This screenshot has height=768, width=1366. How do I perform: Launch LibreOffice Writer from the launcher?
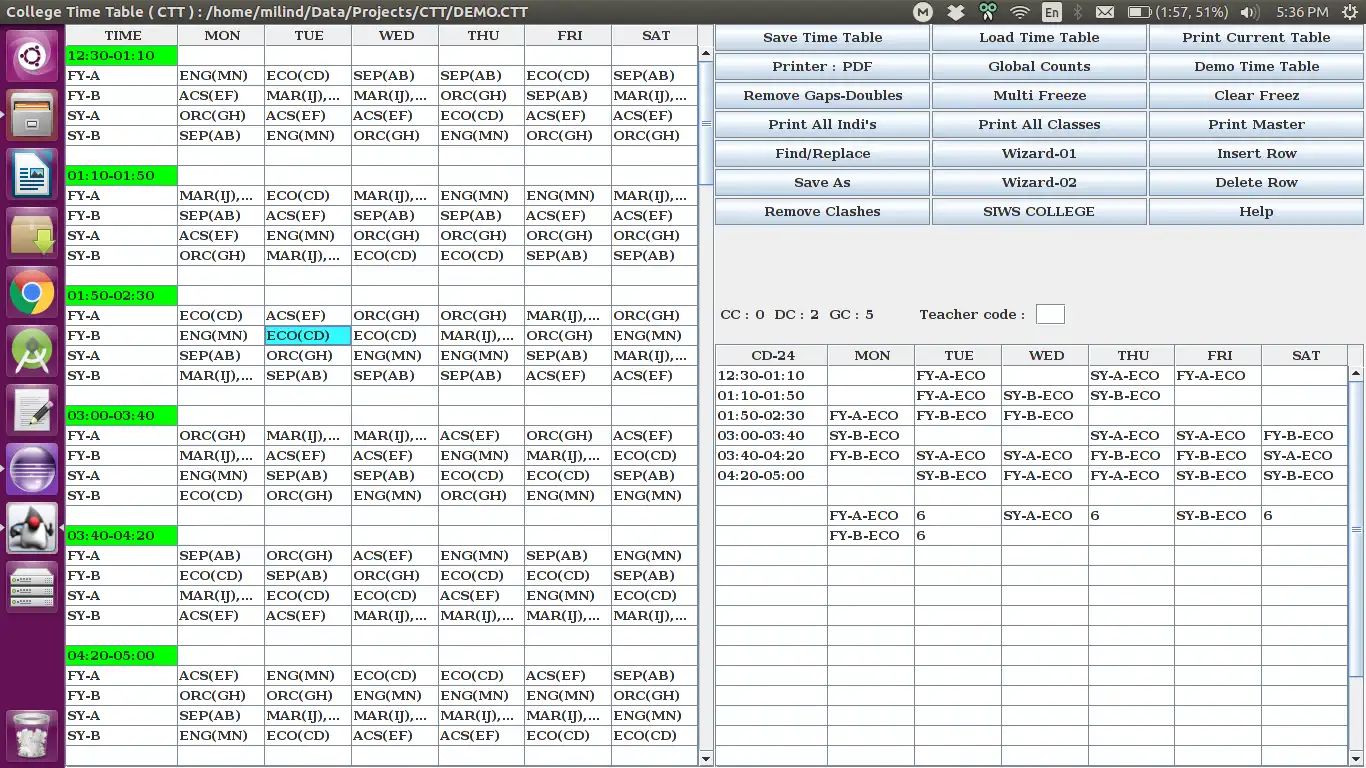[32, 175]
